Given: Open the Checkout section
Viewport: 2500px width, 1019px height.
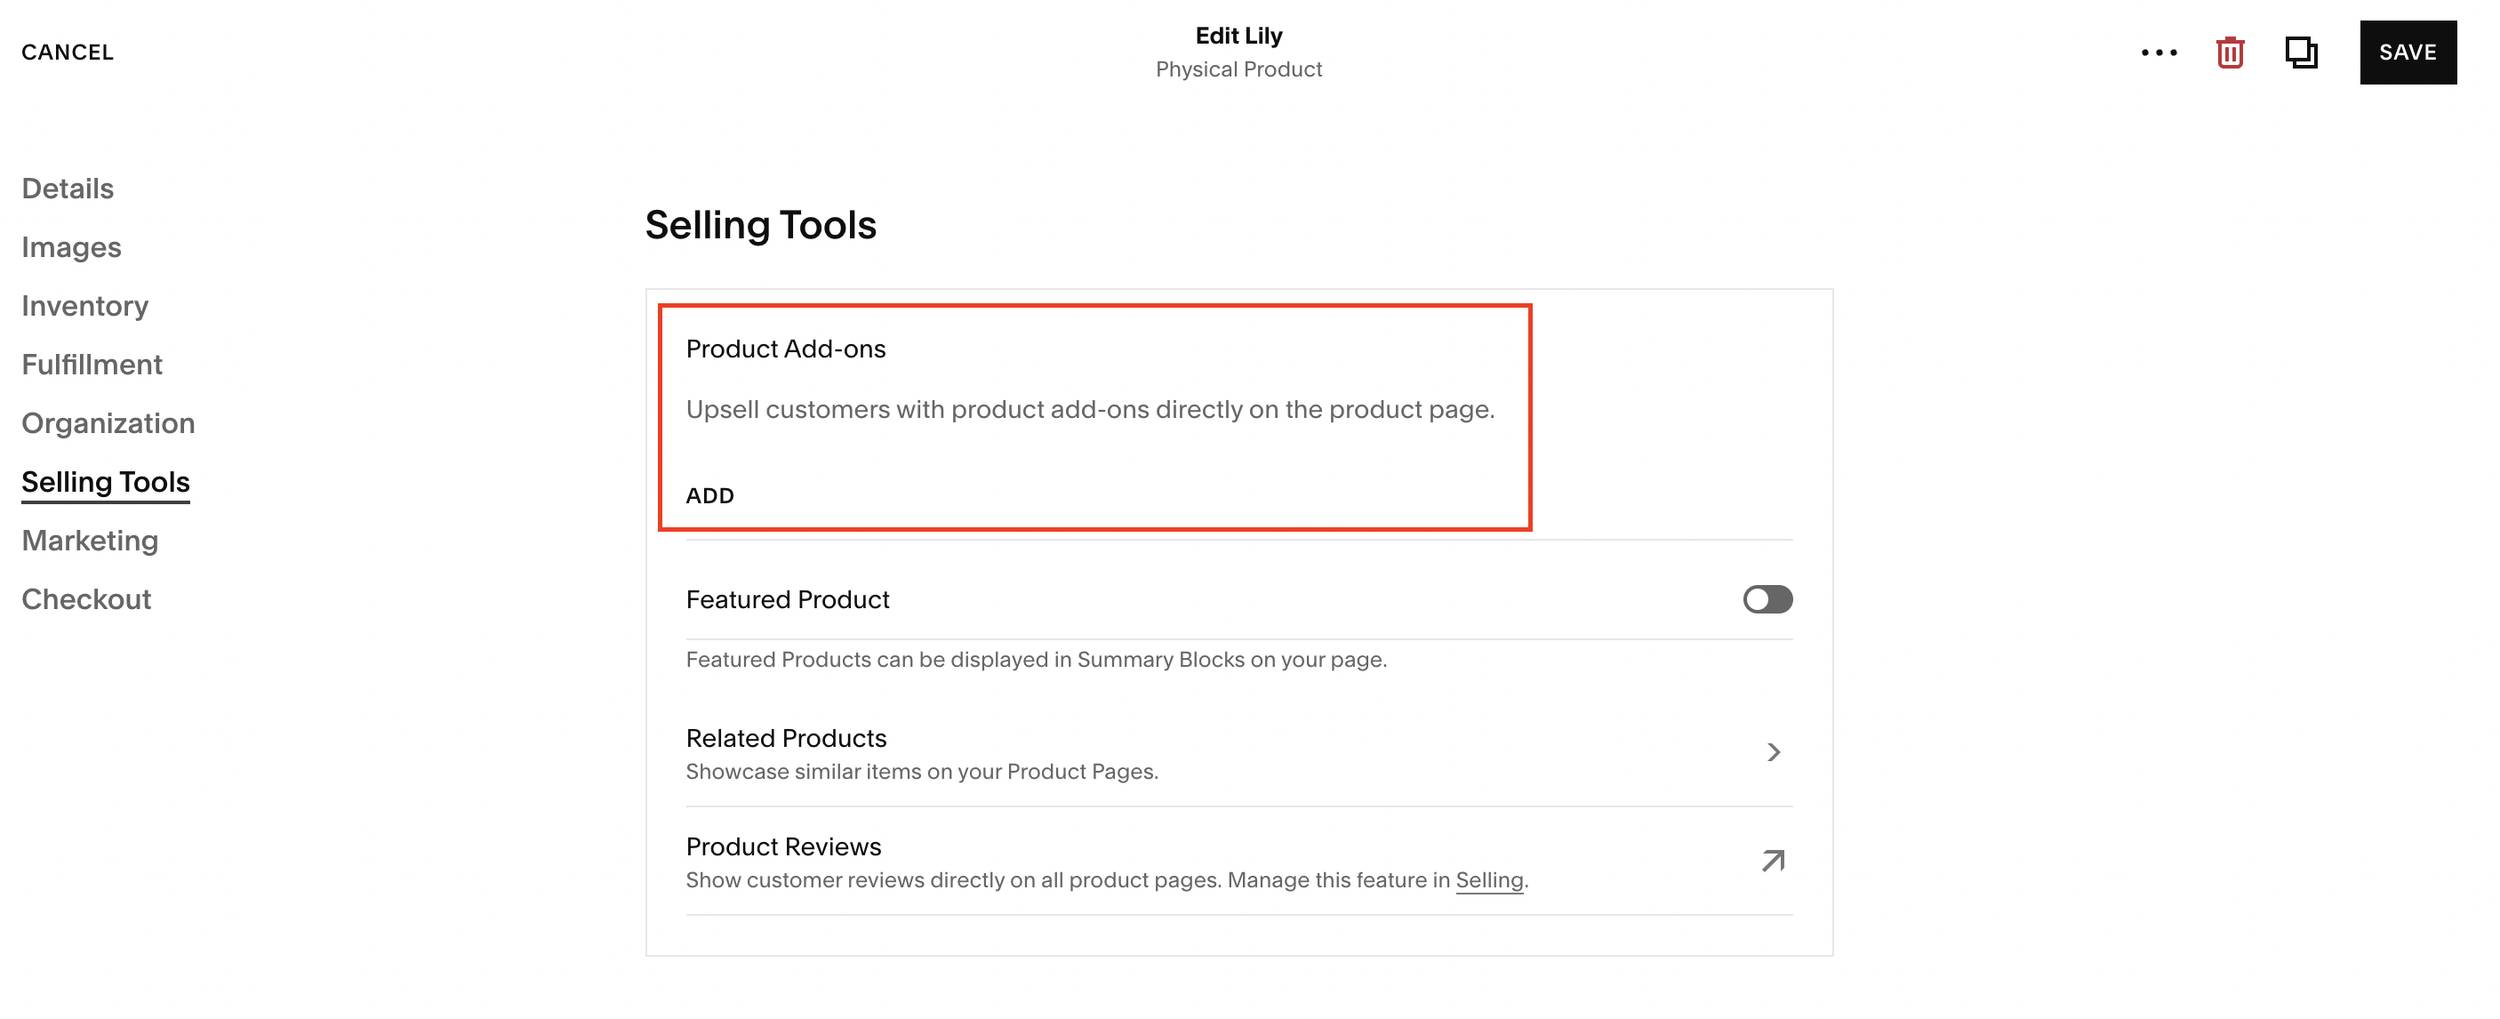Looking at the screenshot, I should coord(86,599).
